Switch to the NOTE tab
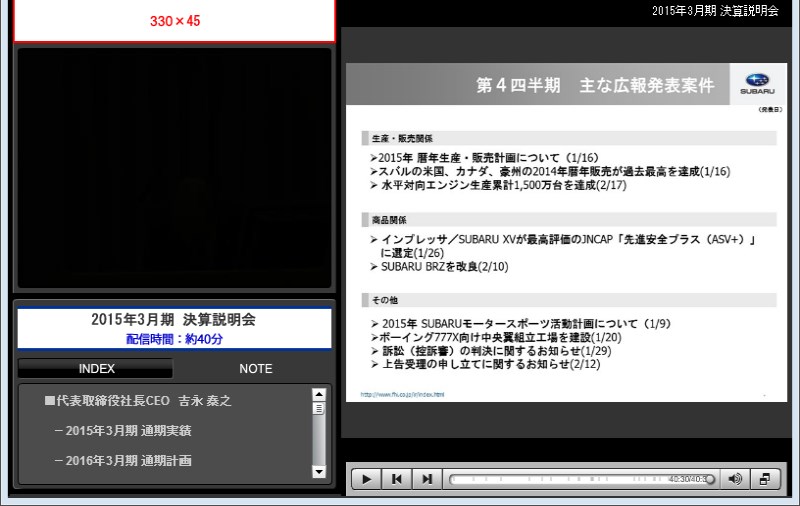800x506 pixels. click(256, 368)
